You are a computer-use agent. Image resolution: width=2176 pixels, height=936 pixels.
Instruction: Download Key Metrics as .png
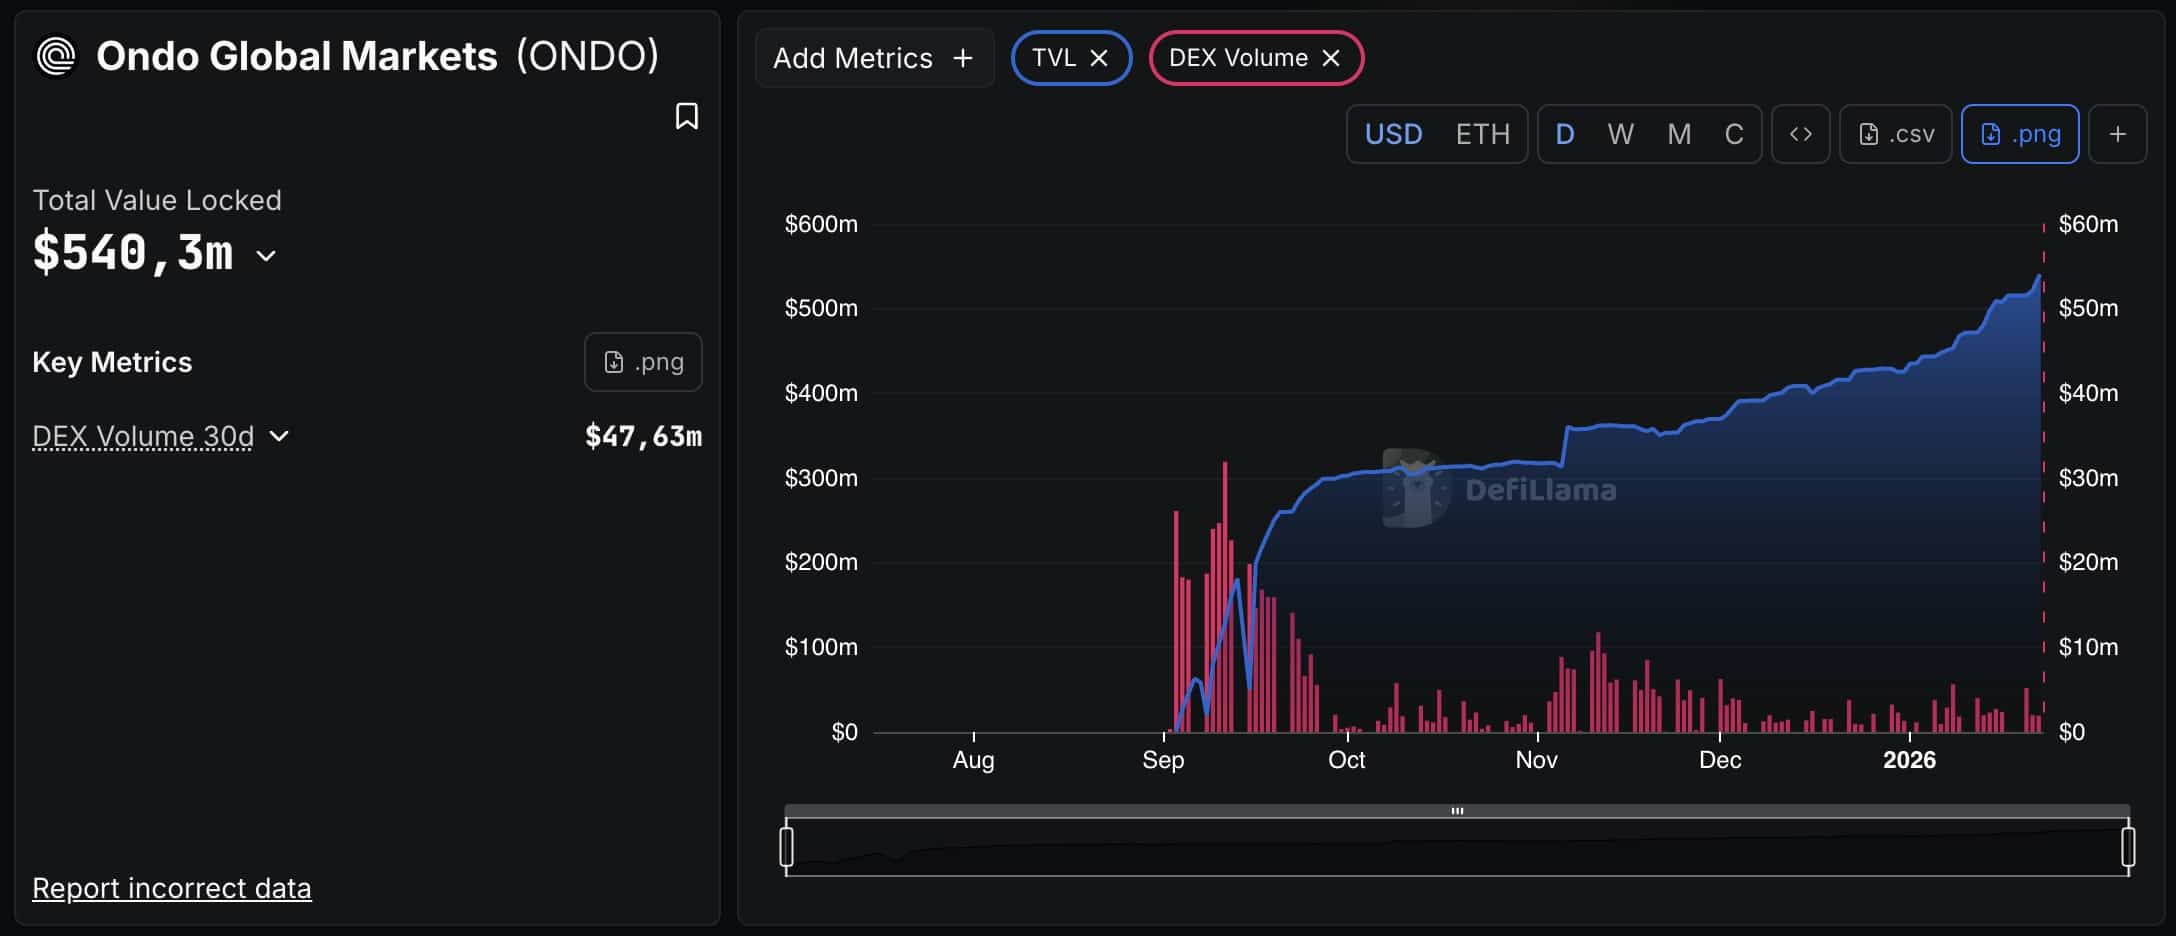point(643,362)
